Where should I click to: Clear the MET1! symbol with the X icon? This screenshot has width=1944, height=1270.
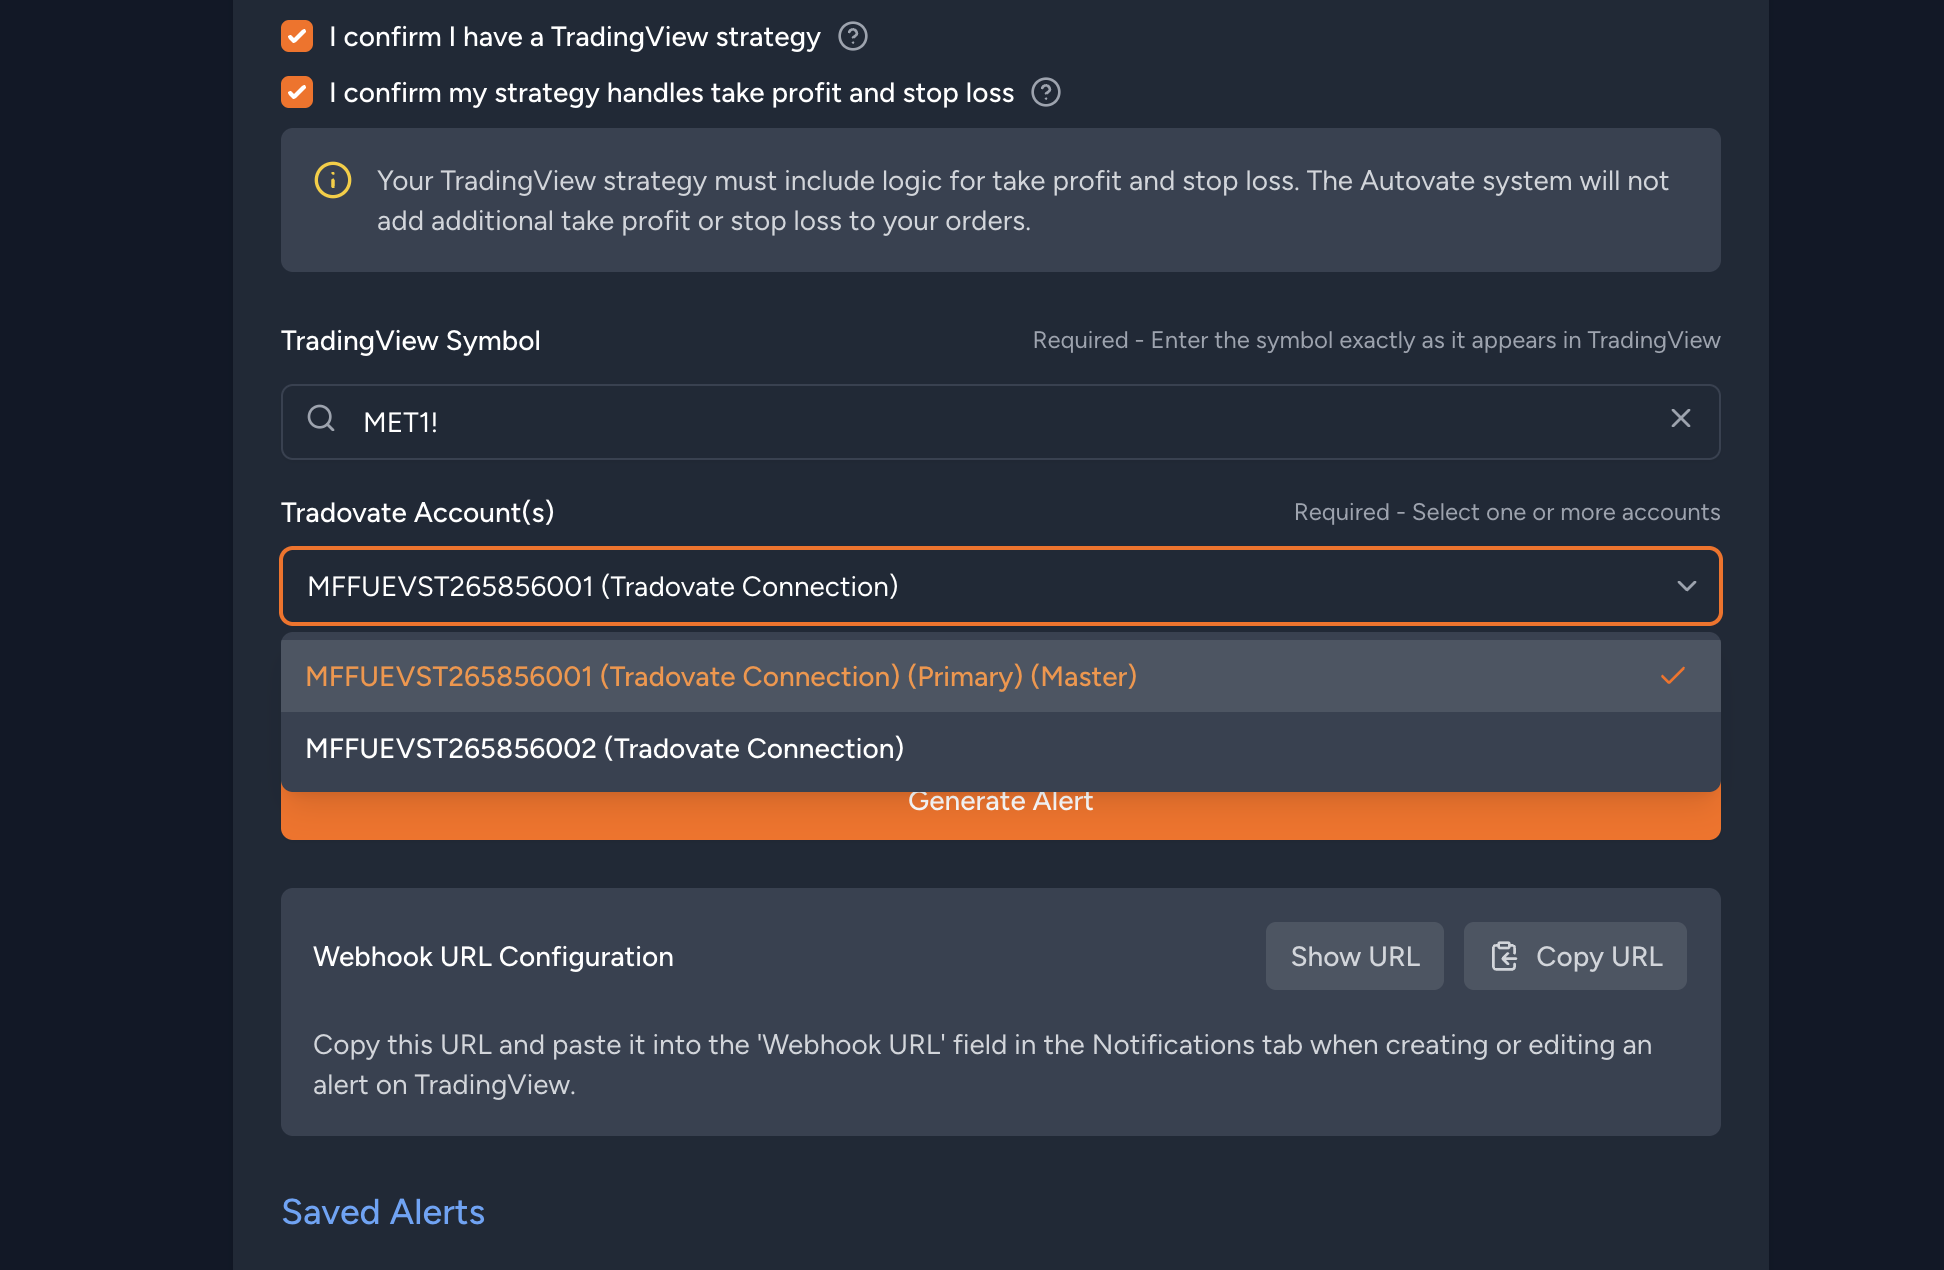(1681, 419)
